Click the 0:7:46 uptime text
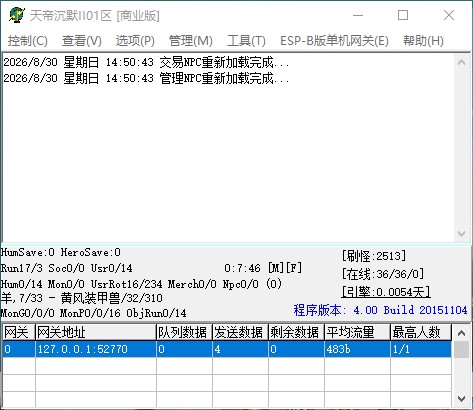 [x=242, y=268]
